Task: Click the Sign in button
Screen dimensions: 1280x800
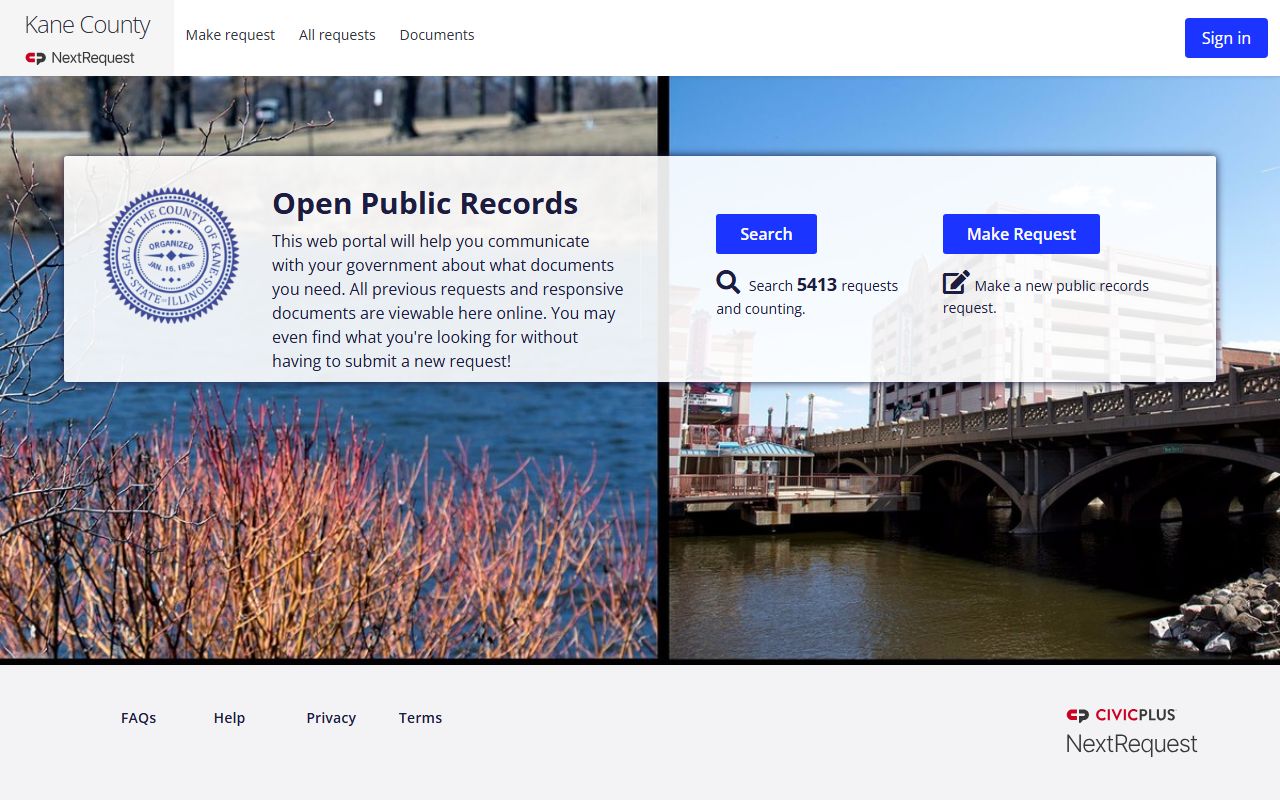Action: [x=1226, y=38]
